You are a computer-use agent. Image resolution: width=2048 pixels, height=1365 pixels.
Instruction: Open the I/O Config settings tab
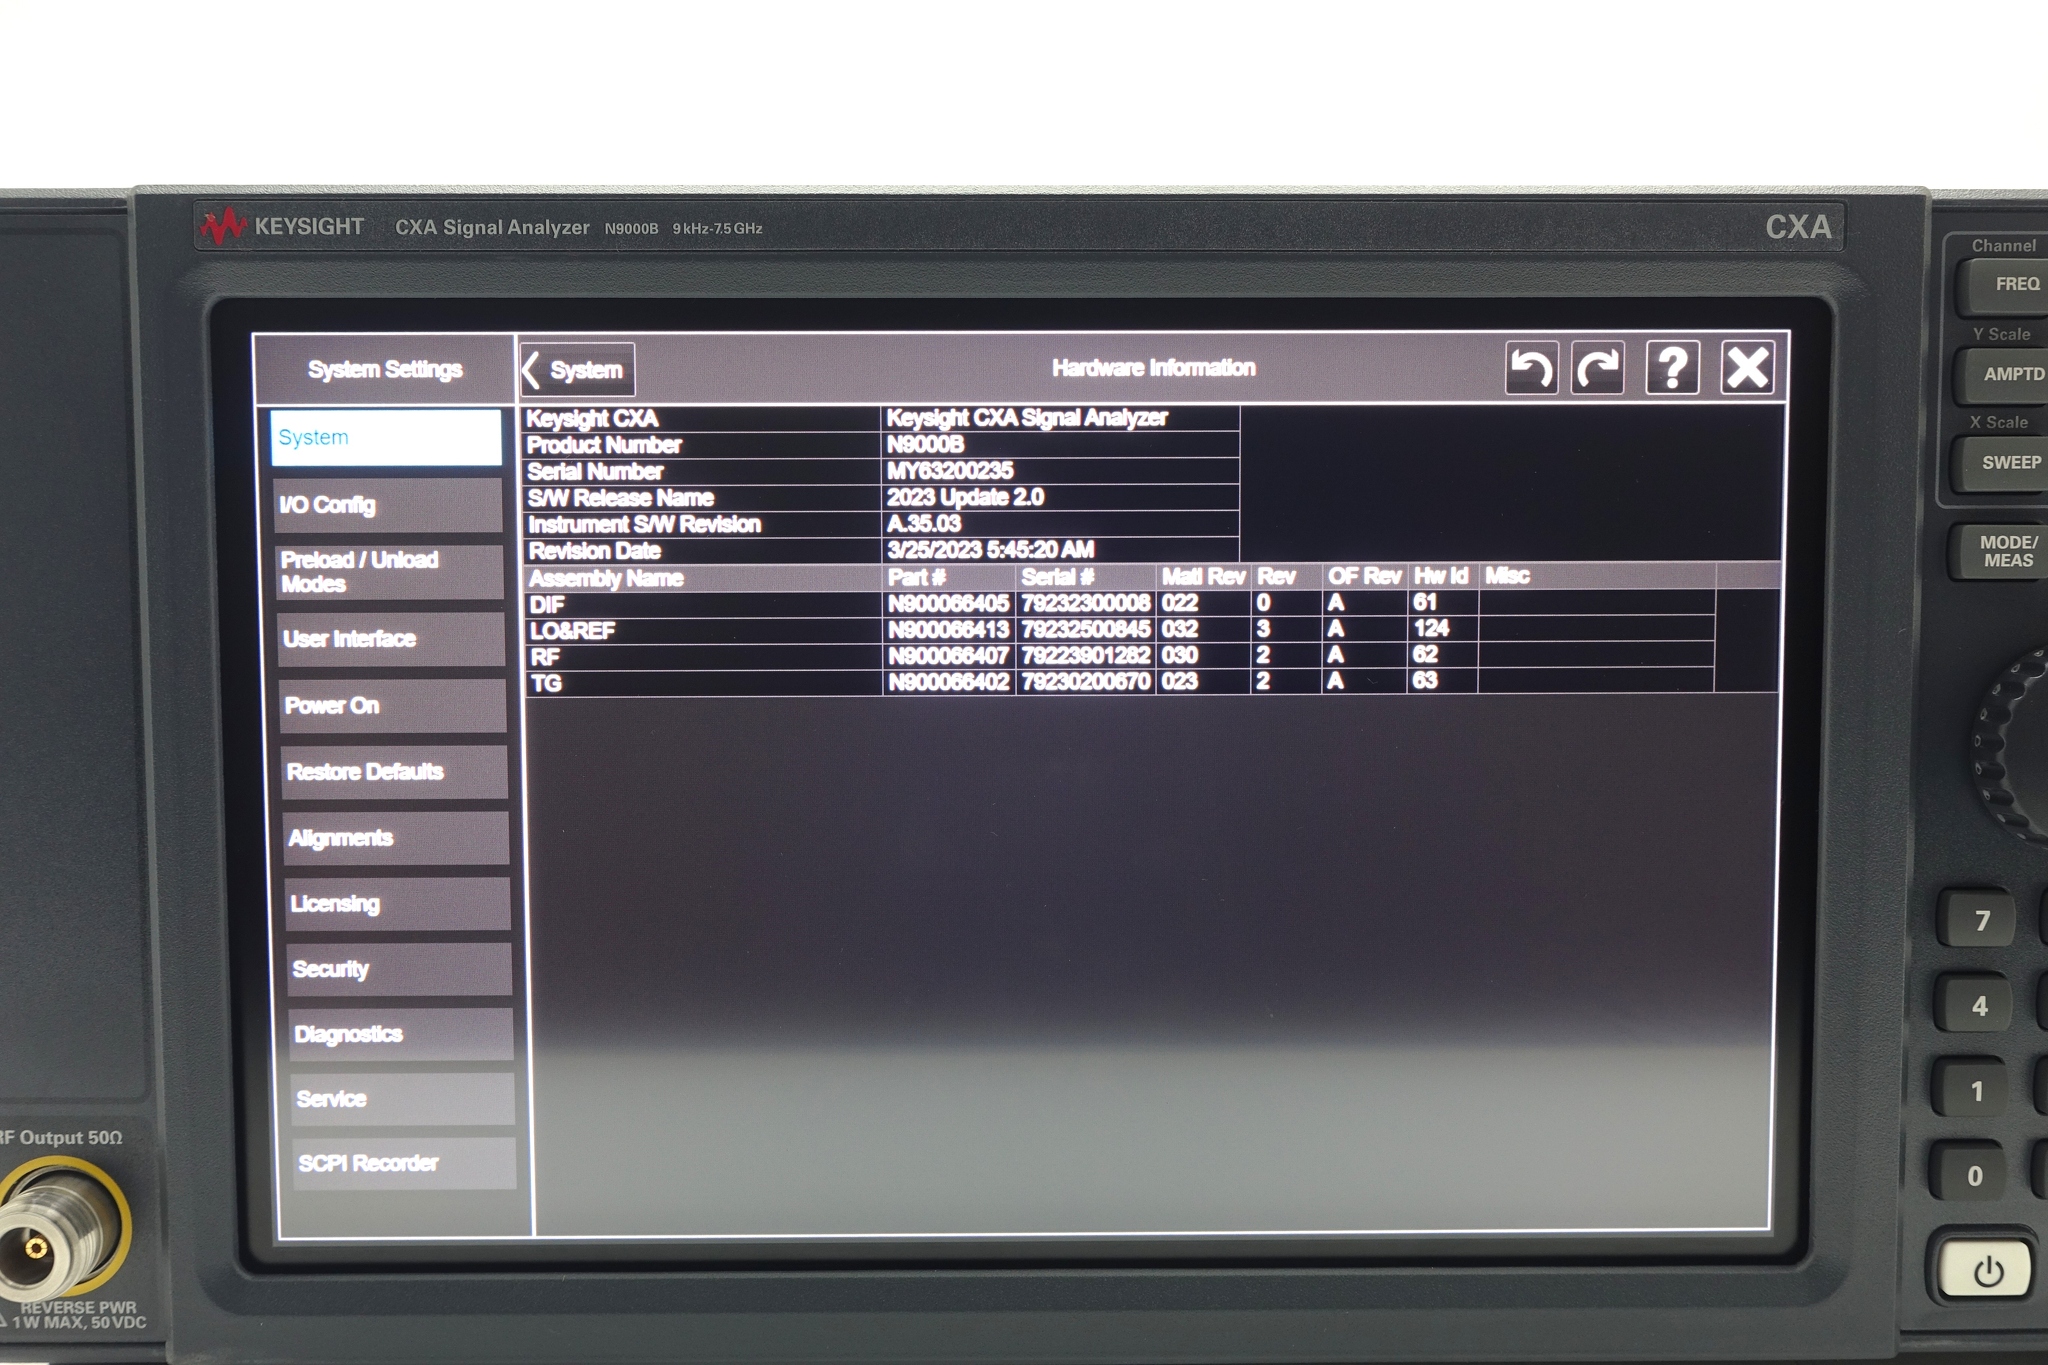(x=388, y=505)
